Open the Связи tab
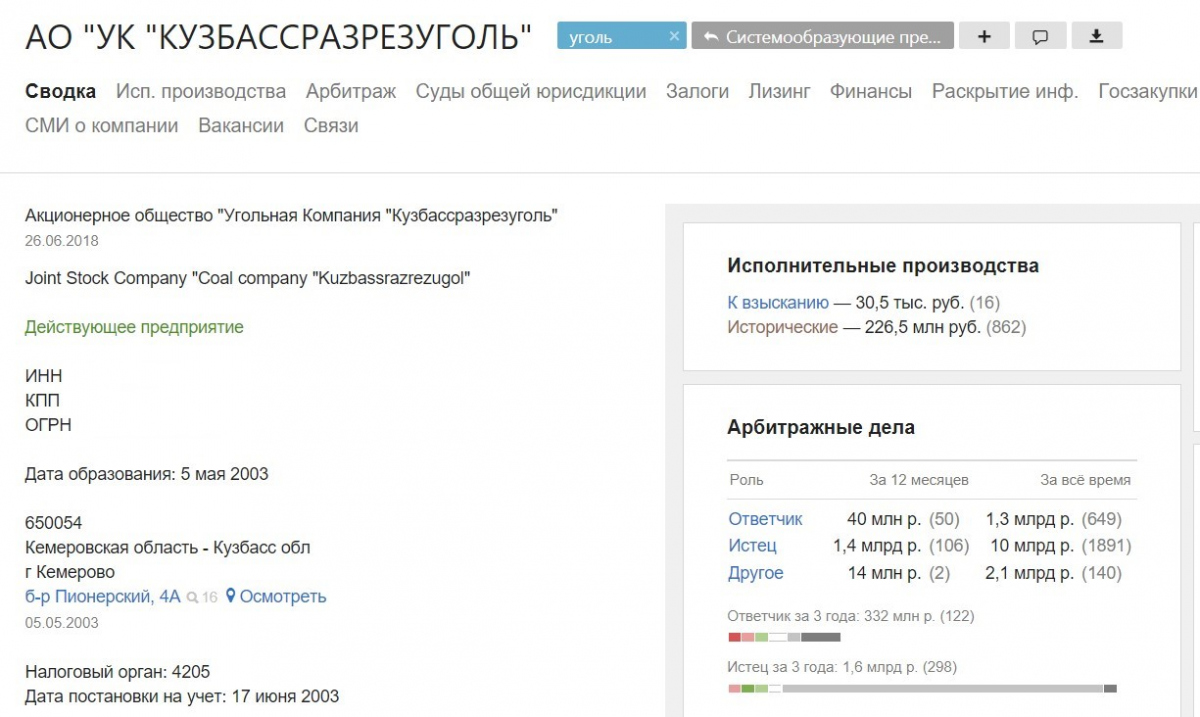Screen dimensions: 1200x717 tap(331, 125)
